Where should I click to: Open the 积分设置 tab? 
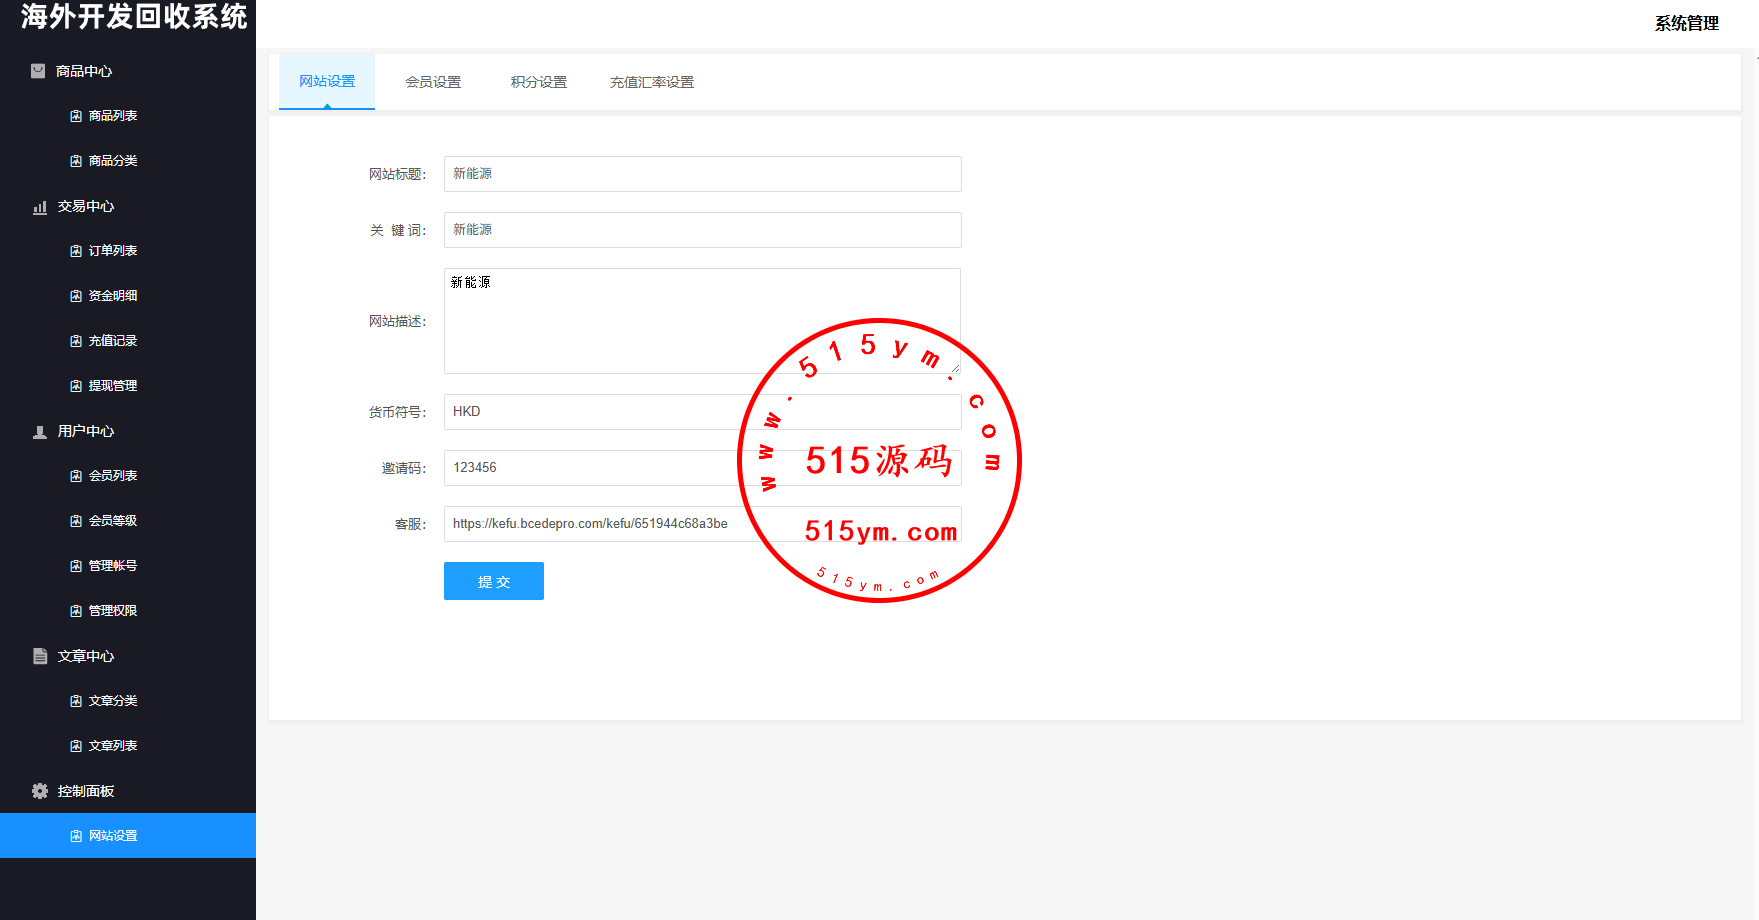click(539, 82)
